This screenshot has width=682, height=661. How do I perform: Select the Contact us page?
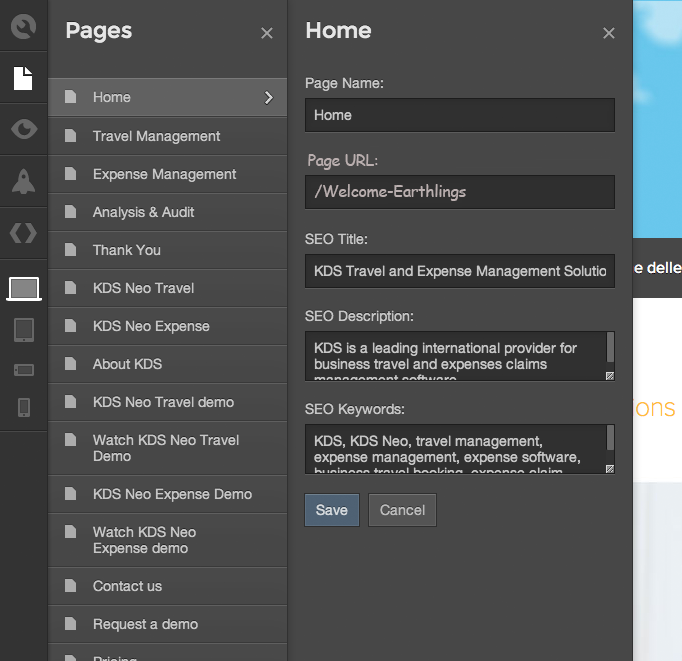tap(127, 586)
